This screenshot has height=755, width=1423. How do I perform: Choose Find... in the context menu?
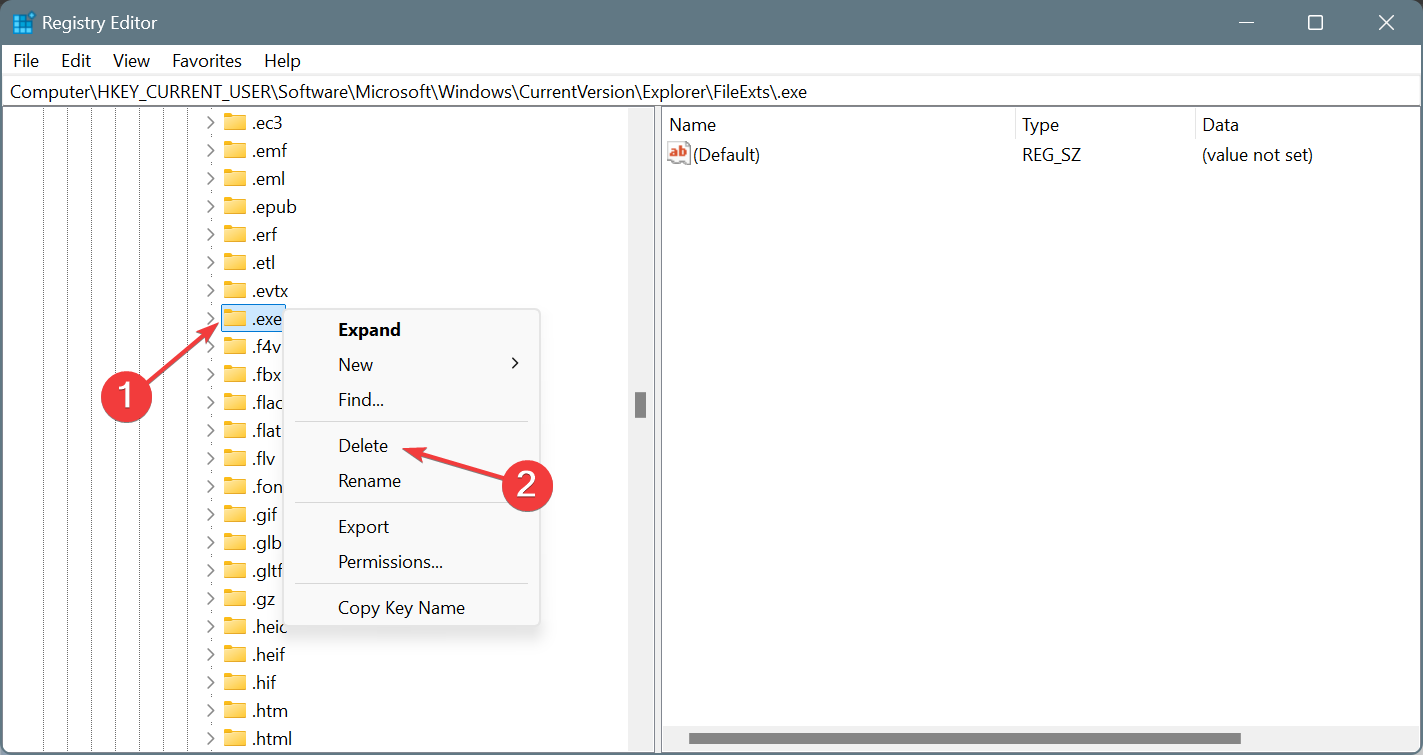(x=411, y=399)
